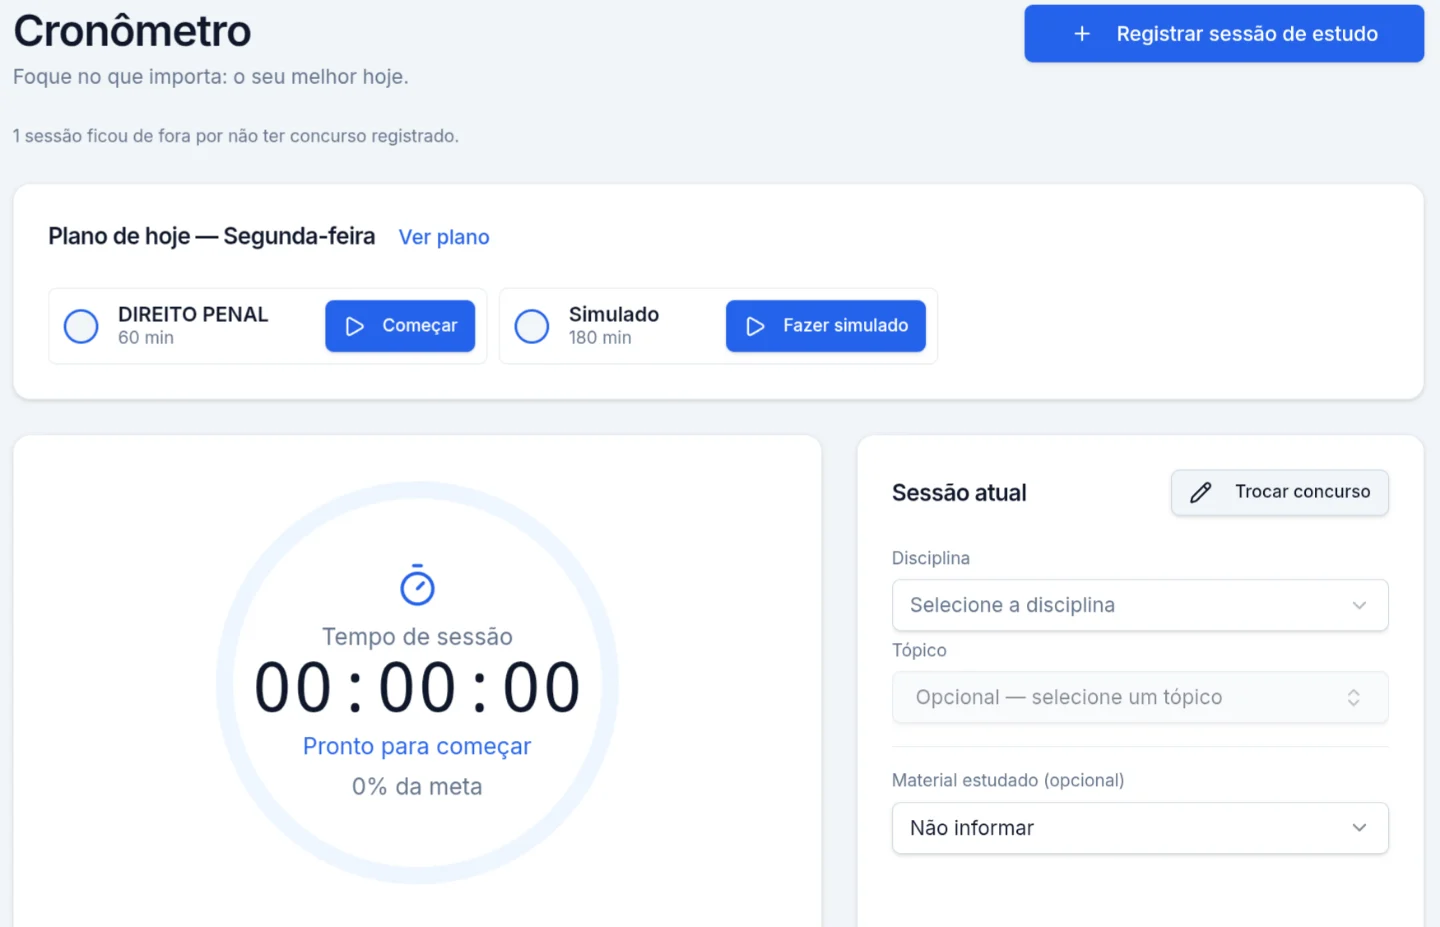Mark Simulado task circle as done
This screenshot has height=927, width=1440.
coord(532,326)
